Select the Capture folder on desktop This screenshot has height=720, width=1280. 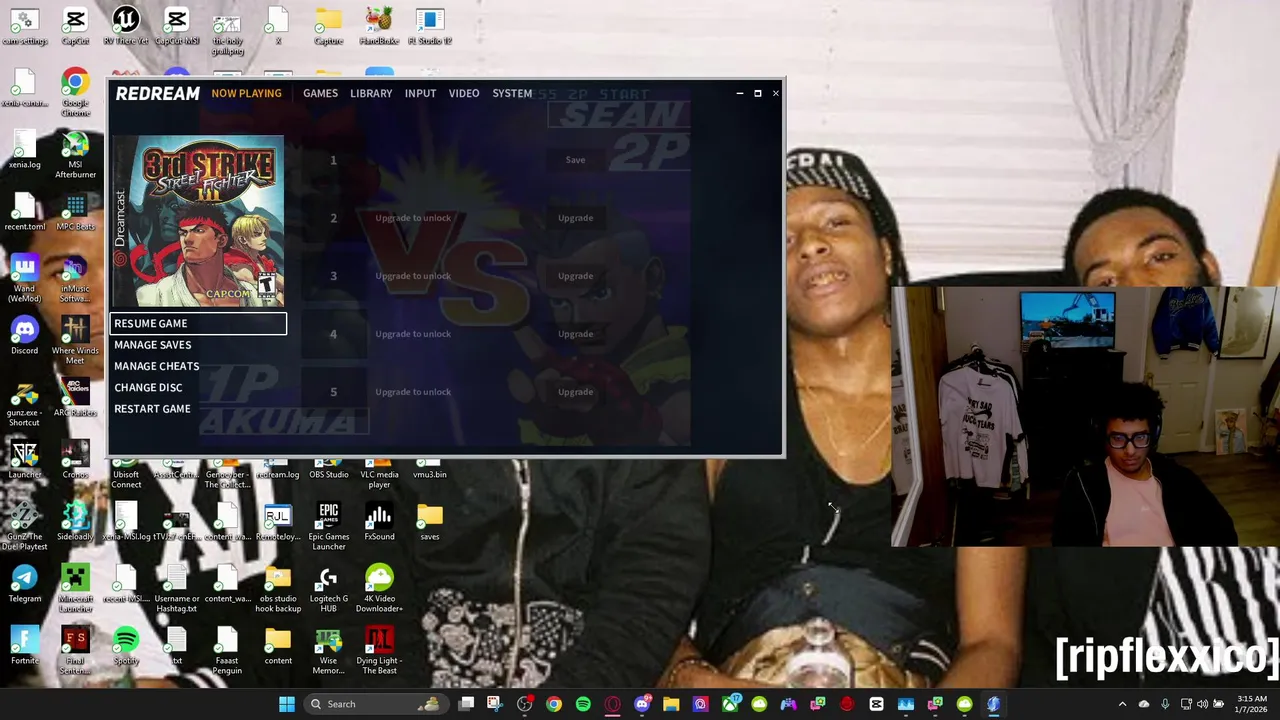click(x=328, y=25)
